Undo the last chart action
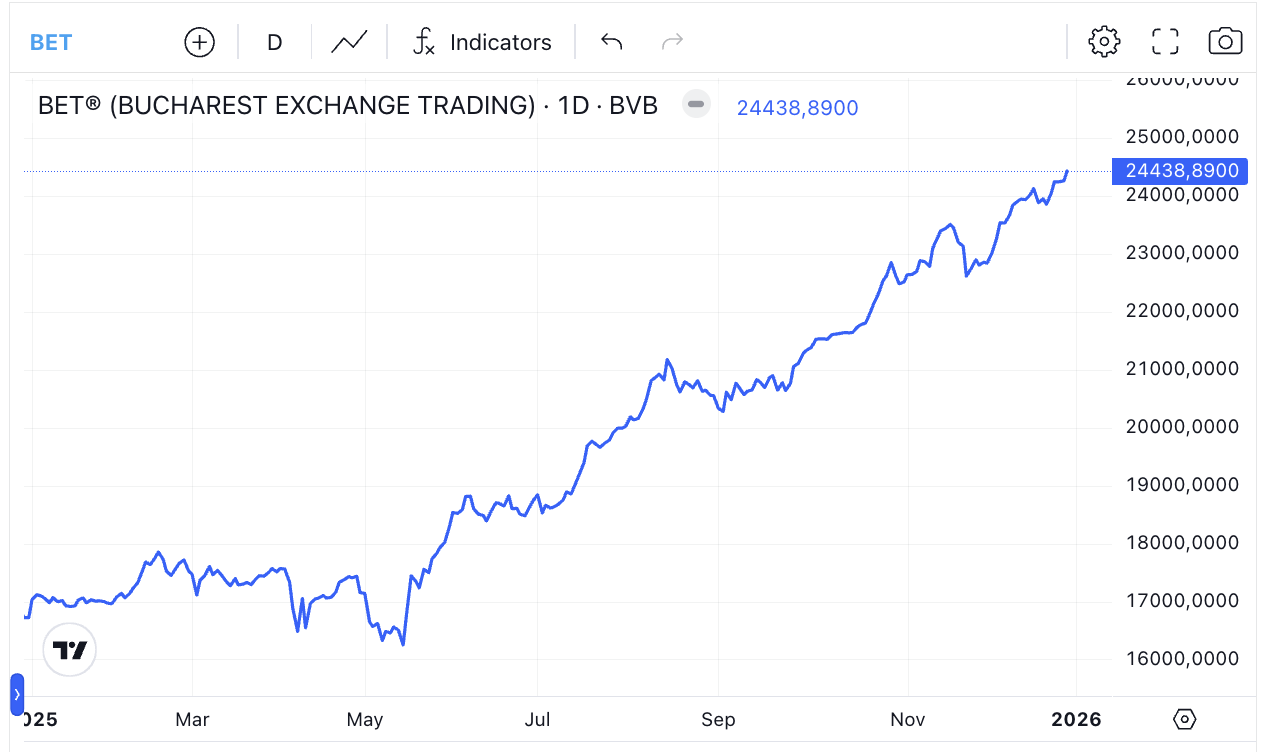Screen dimensions: 1274x752 [x=611, y=42]
